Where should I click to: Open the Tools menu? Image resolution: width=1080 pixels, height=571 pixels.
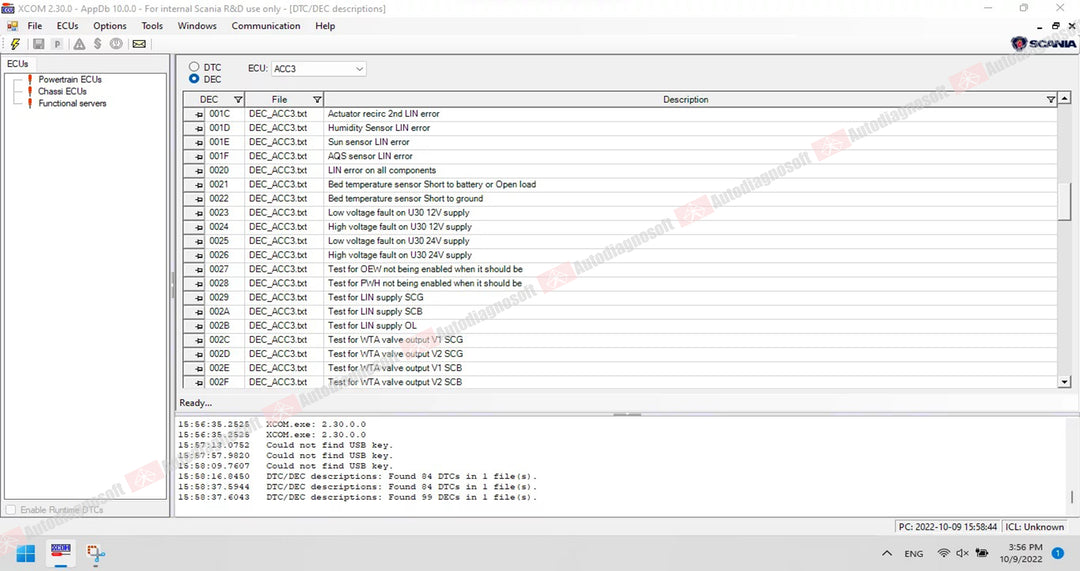coord(152,26)
